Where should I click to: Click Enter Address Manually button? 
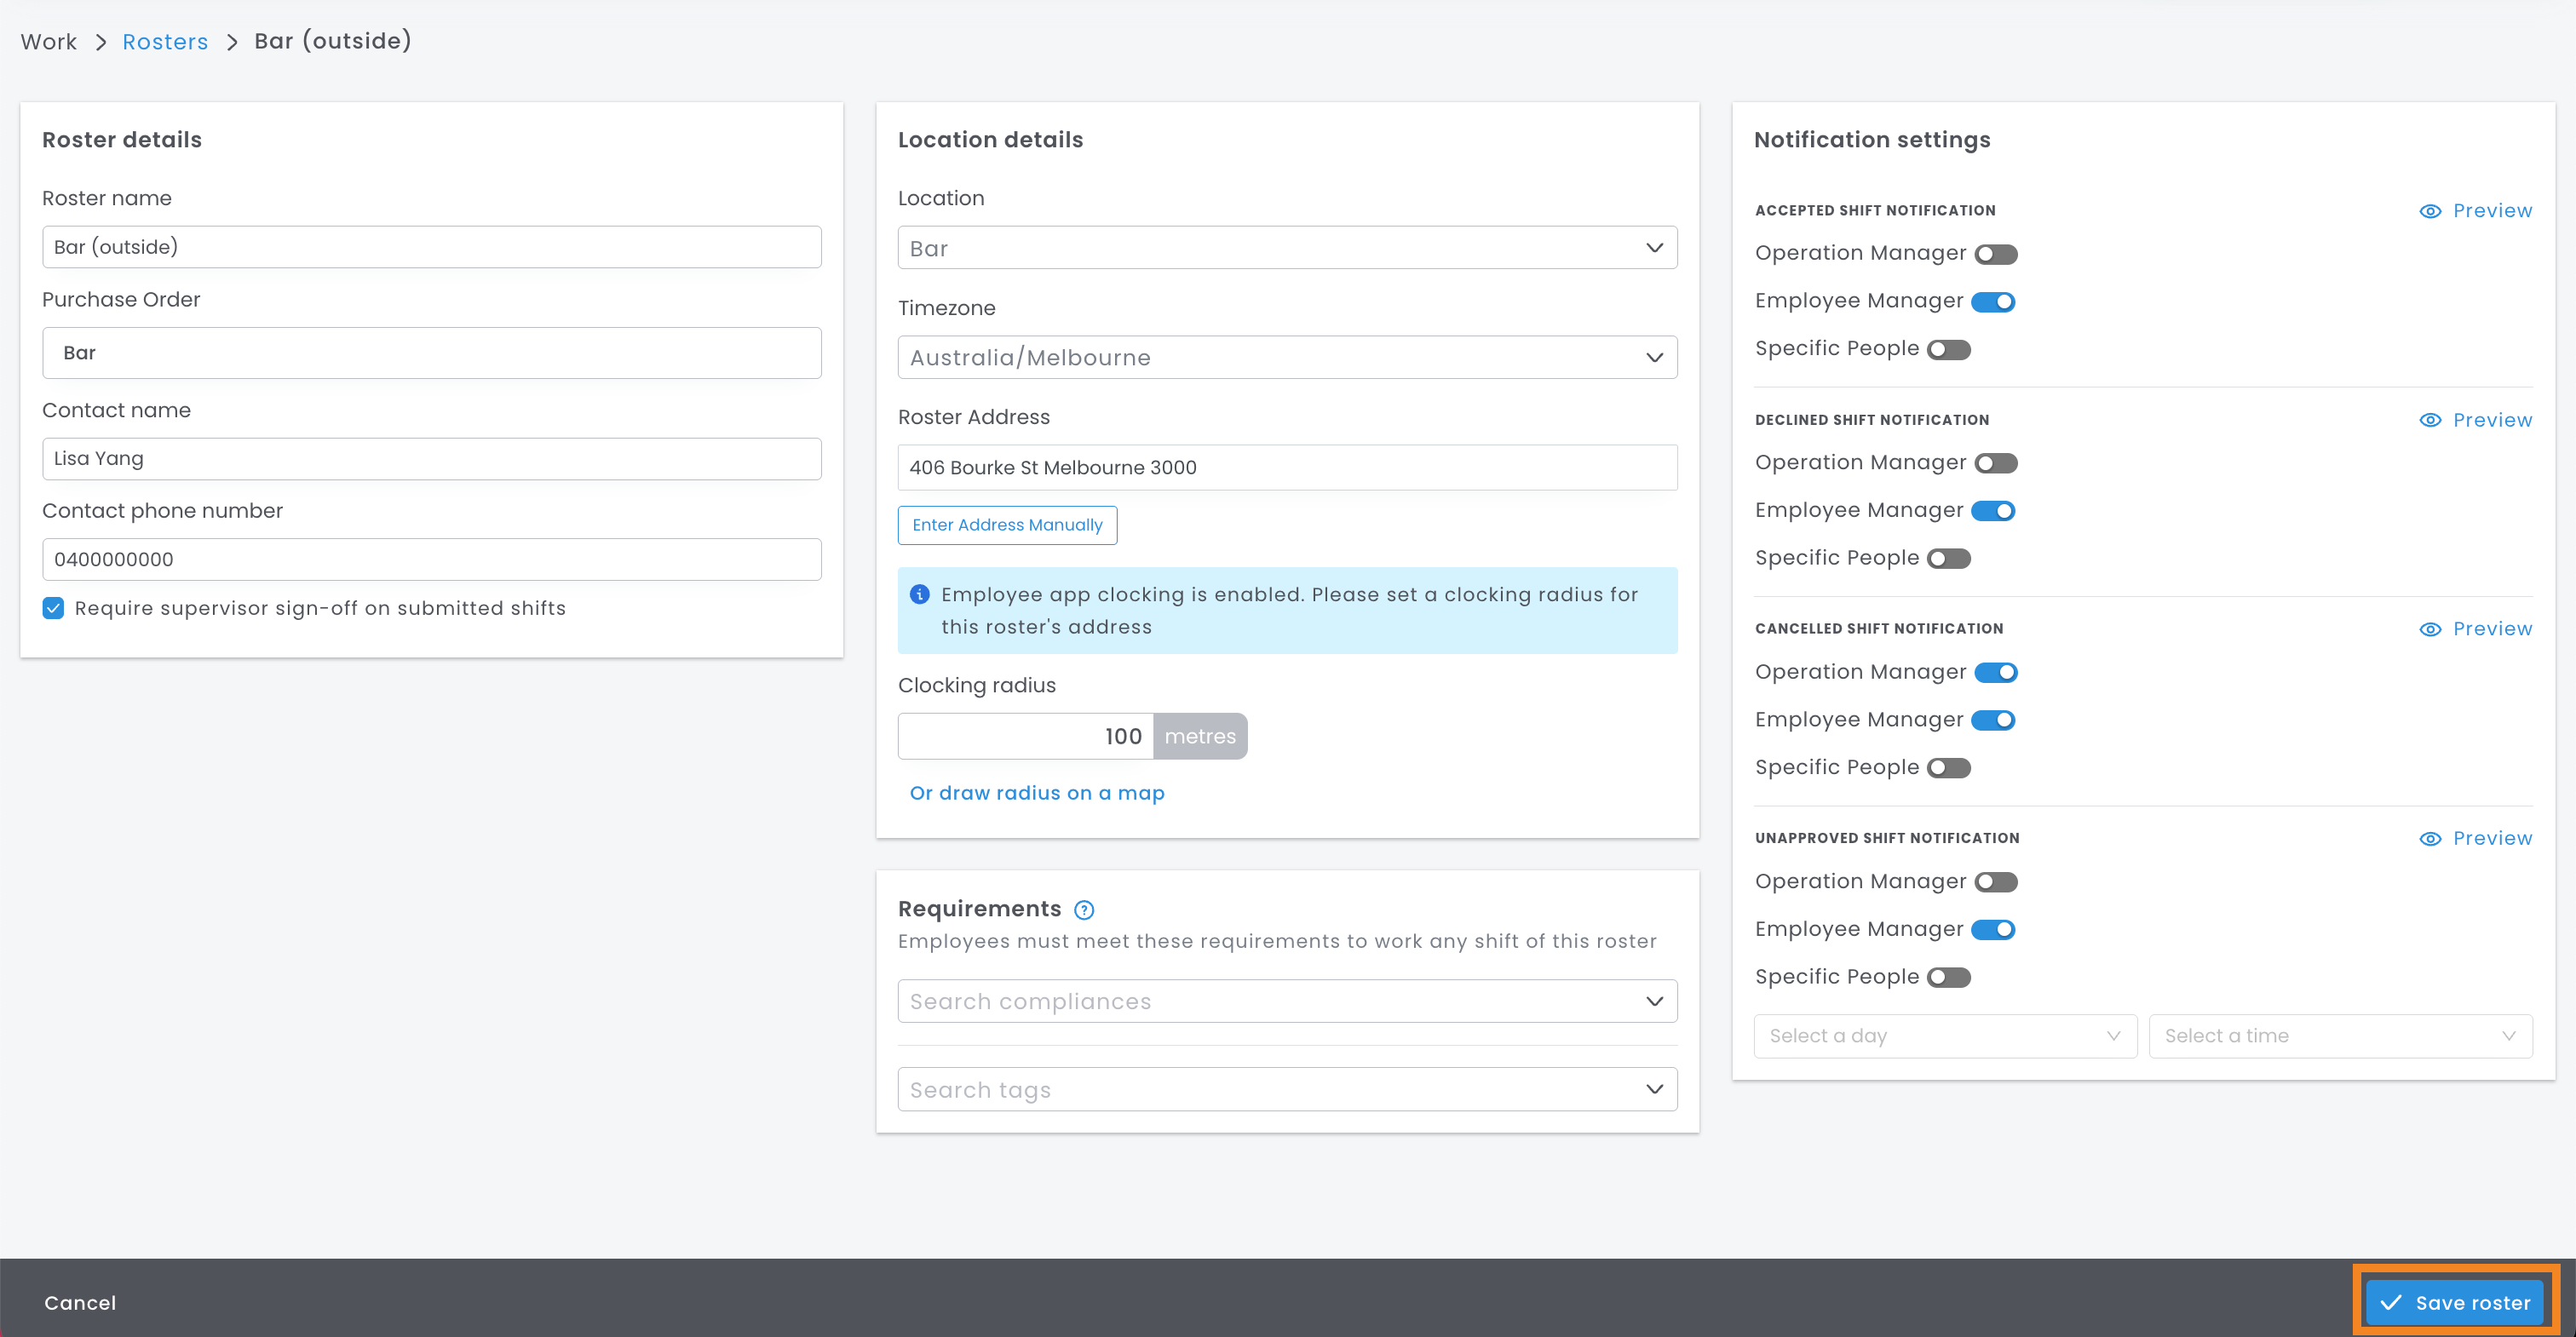[x=1007, y=525]
